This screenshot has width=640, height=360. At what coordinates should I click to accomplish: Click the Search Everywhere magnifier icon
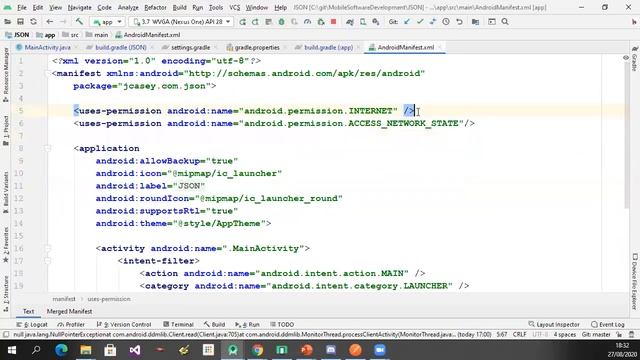pos(505,22)
